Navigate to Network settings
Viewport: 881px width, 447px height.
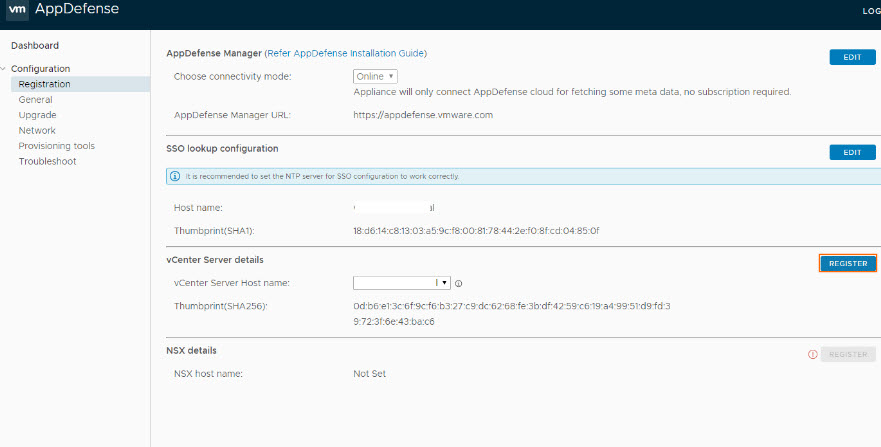[37, 131]
